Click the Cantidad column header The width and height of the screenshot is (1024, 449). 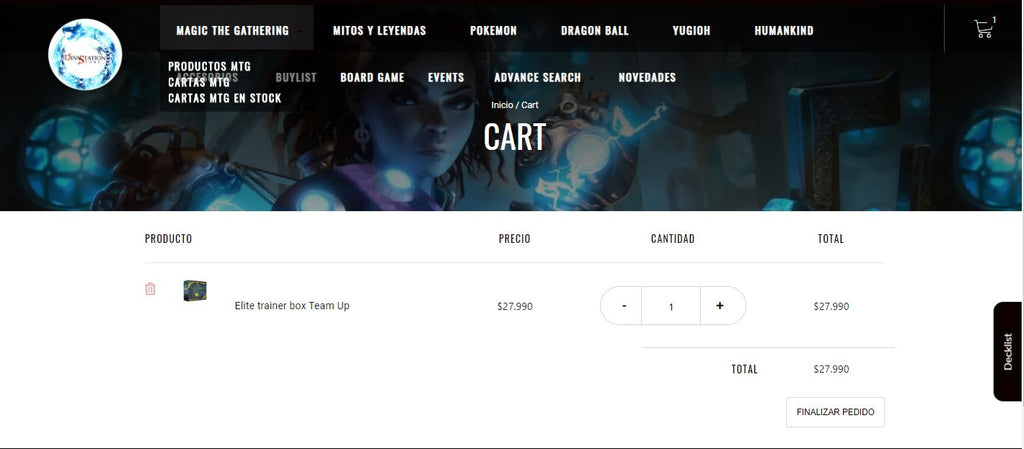tap(673, 238)
